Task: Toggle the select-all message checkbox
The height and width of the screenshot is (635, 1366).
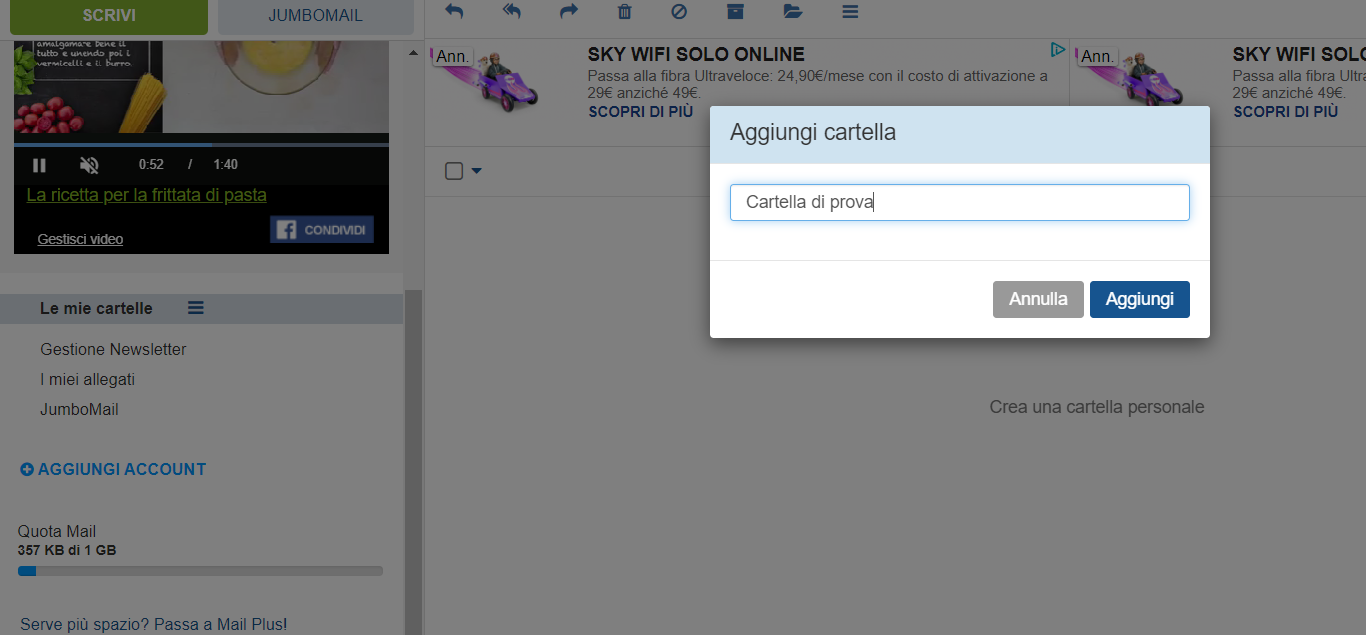Action: (453, 170)
